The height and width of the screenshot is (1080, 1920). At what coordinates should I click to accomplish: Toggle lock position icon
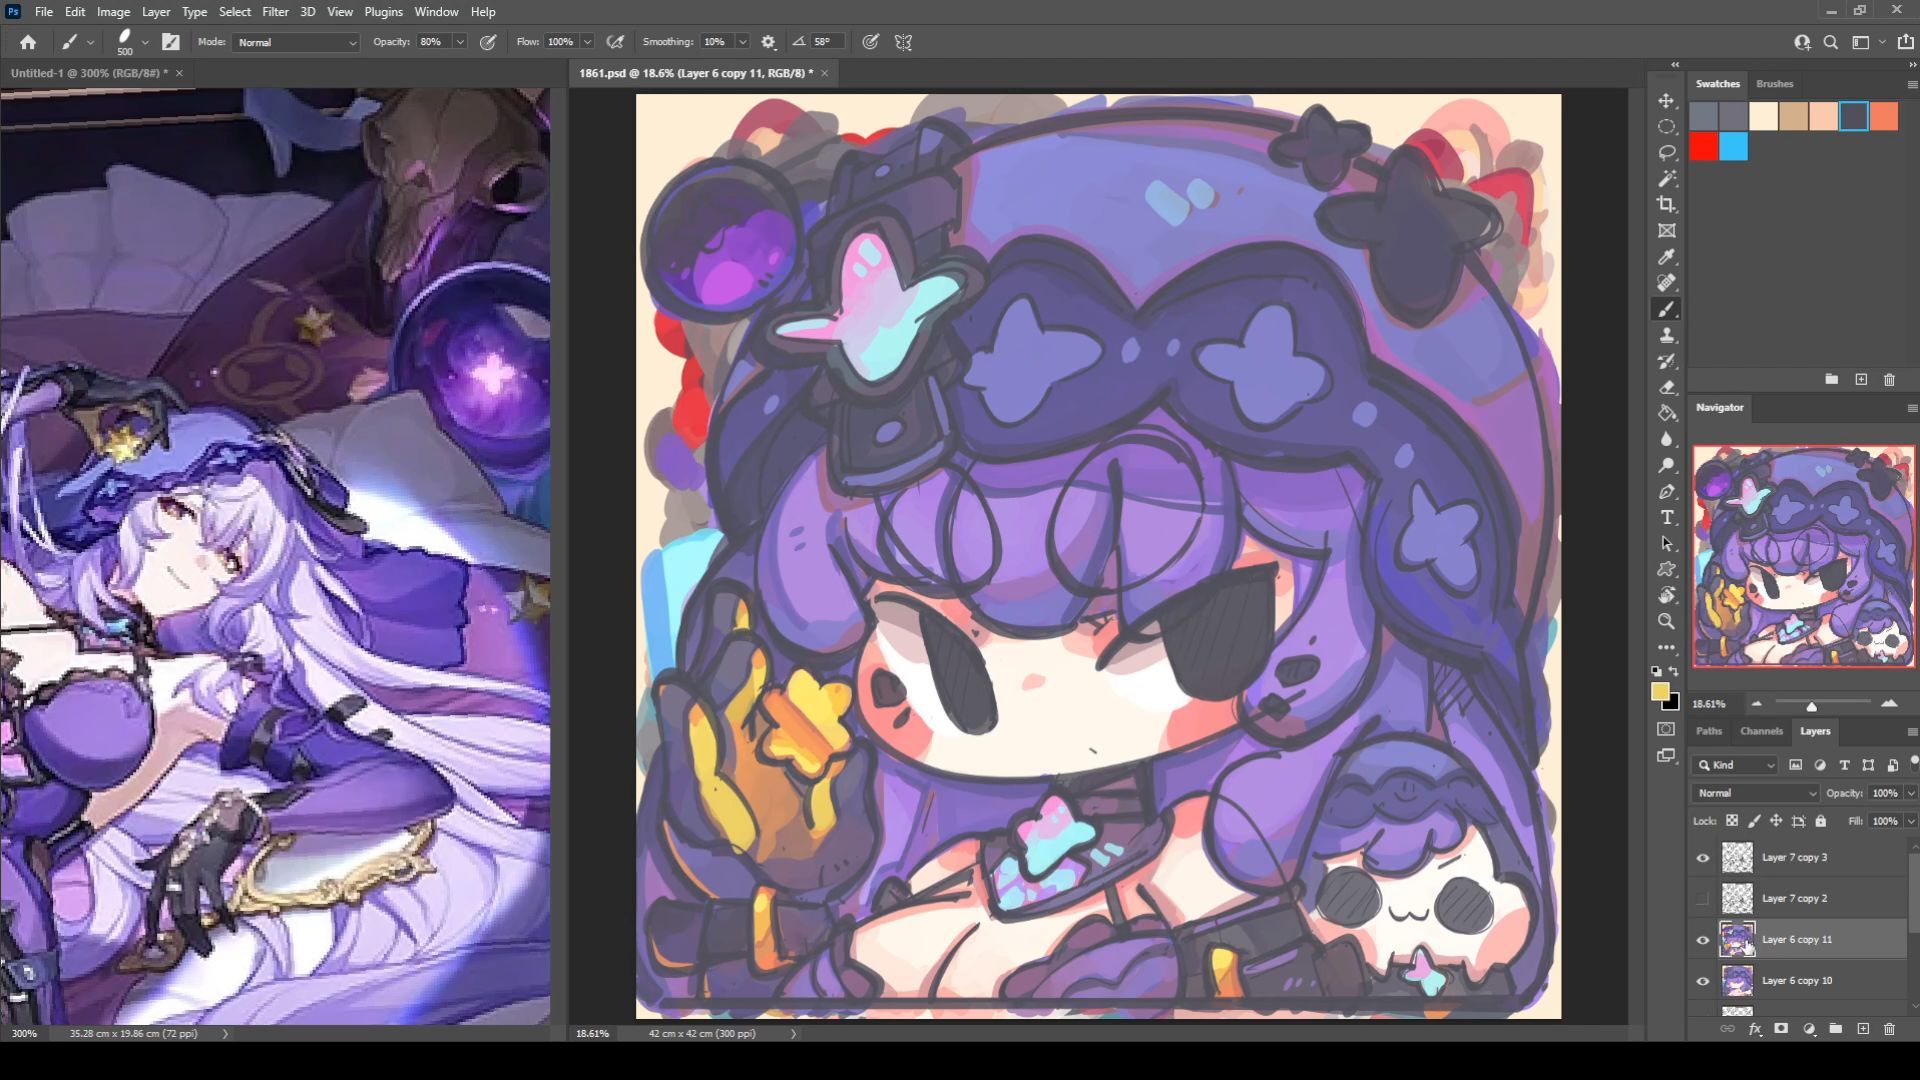click(1776, 821)
